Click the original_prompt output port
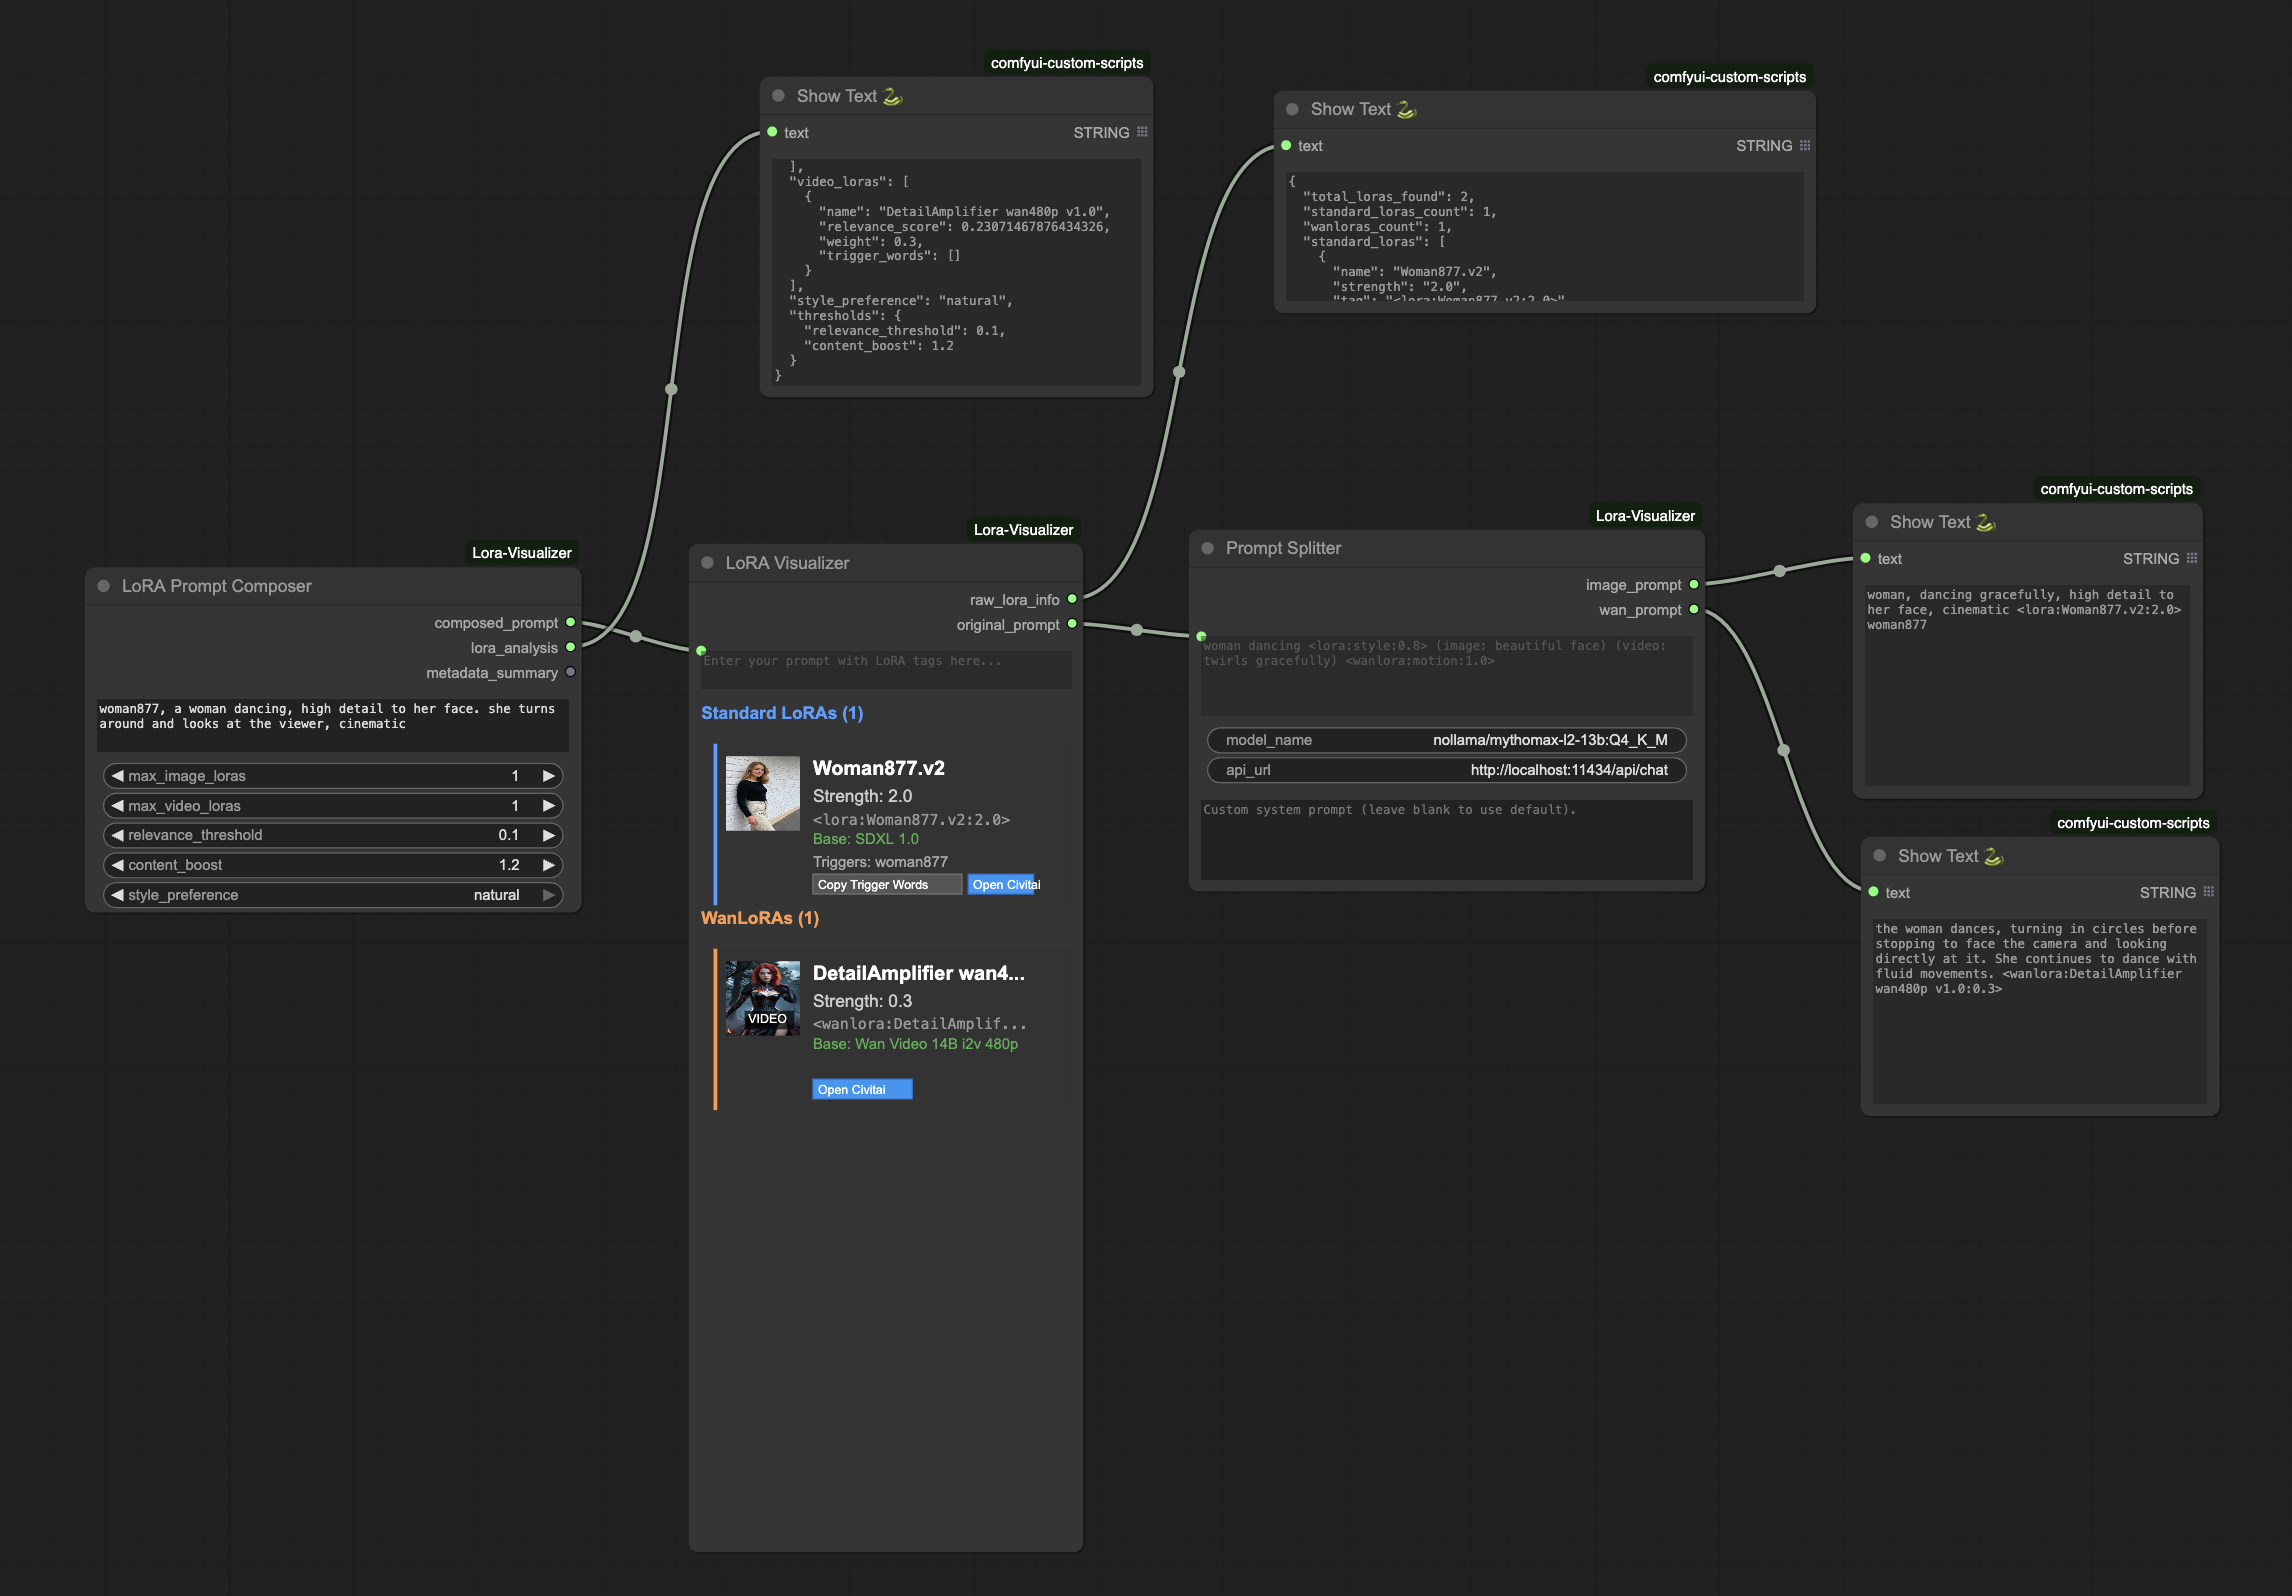The height and width of the screenshot is (1596, 2292). pyautogui.click(x=1072, y=624)
